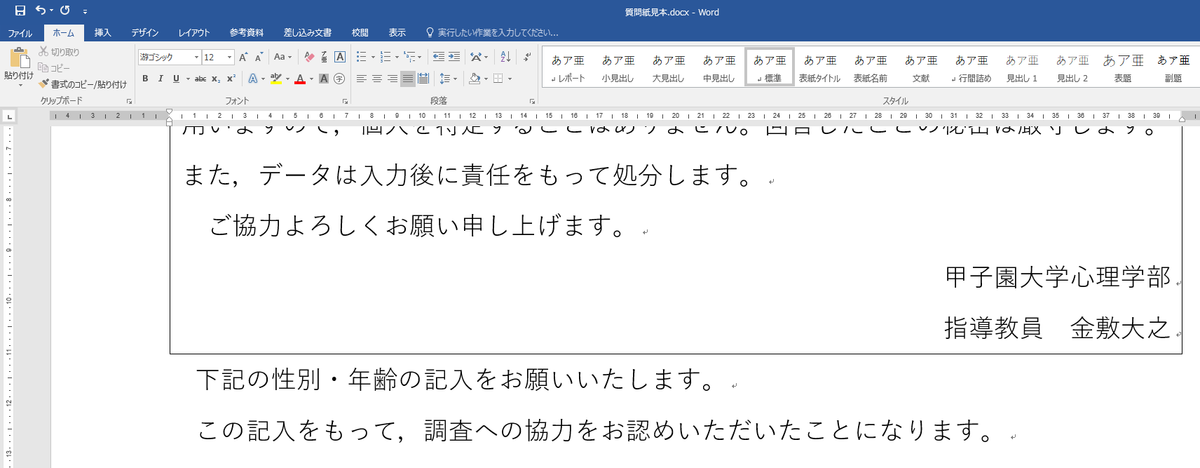Click the text effects outlined A icon

253,79
